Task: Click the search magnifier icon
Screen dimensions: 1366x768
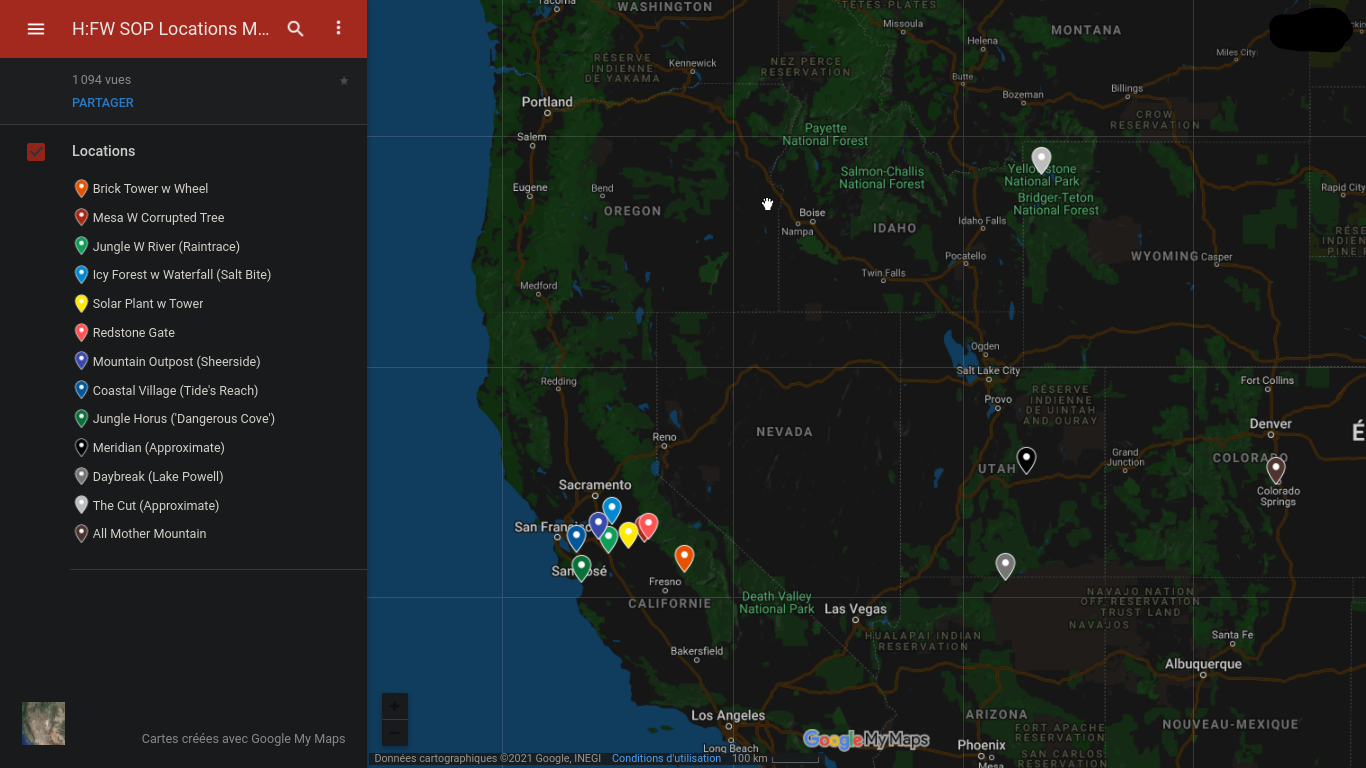Action: pyautogui.click(x=295, y=29)
